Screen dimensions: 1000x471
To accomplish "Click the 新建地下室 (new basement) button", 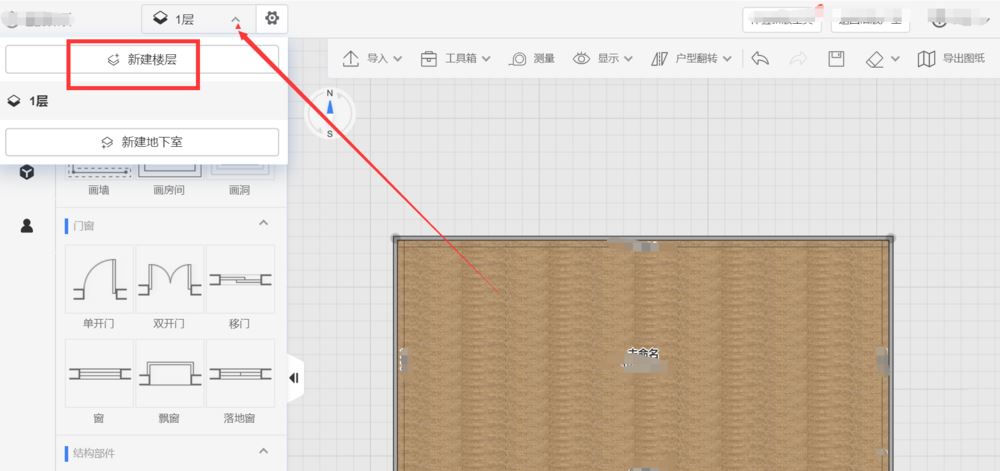I will 142,142.
